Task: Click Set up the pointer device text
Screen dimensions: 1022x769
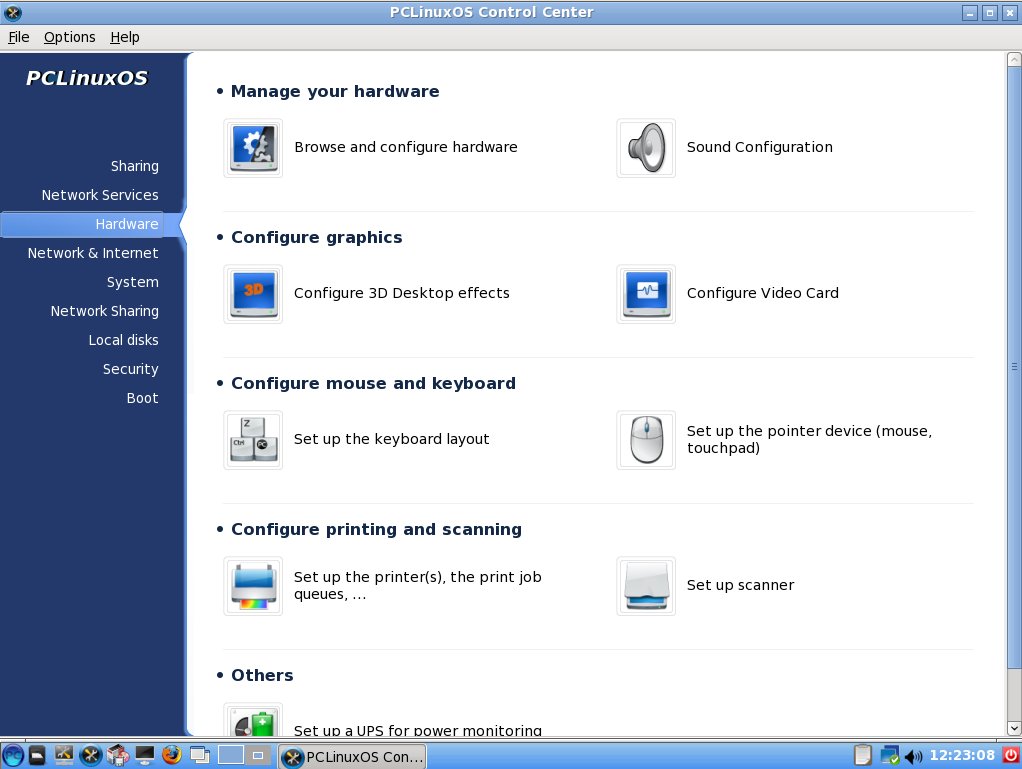Action: click(x=809, y=439)
